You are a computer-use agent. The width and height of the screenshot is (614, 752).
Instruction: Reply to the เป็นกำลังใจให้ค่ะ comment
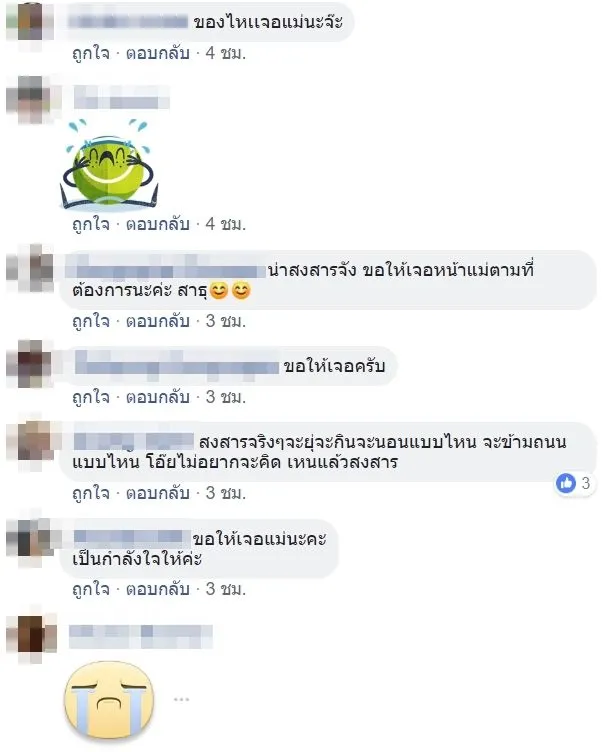(x=158, y=589)
